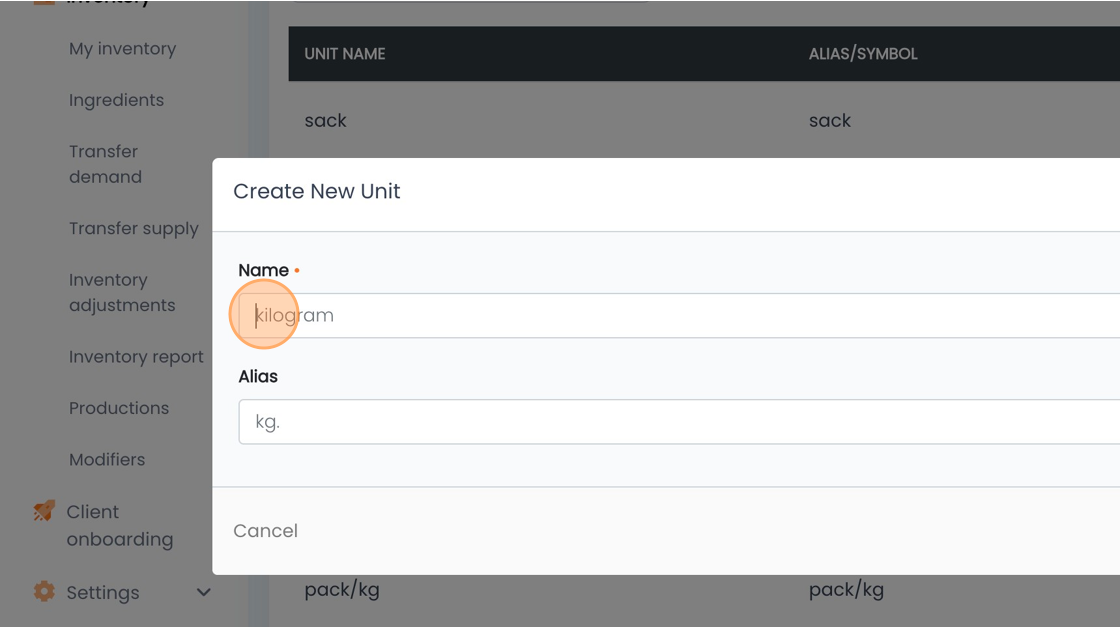Open the Settings menu label
Image resolution: width=1120 pixels, height=628 pixels.
(103, 592)
